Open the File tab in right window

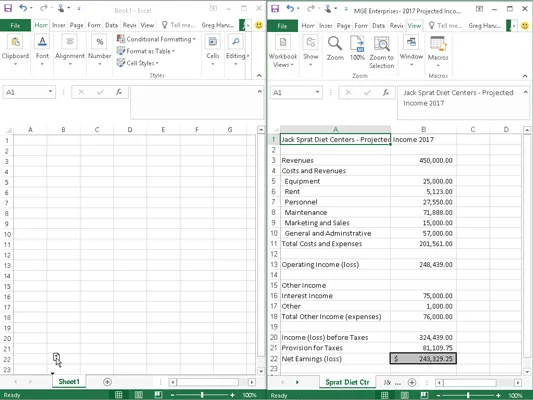pyautogui.click(x=282, y=26)
